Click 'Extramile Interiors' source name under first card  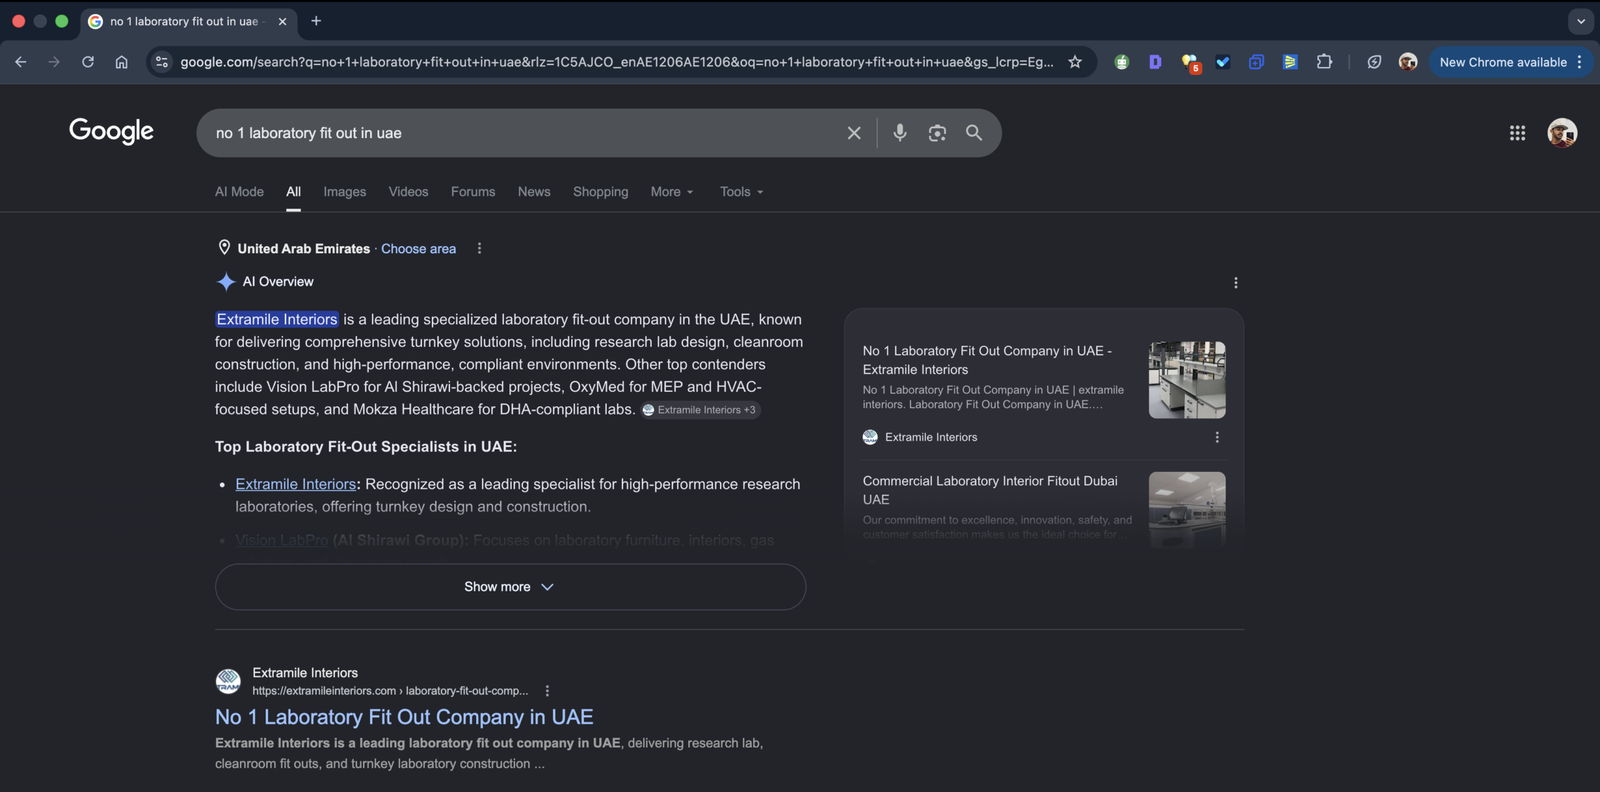(931, 437)
